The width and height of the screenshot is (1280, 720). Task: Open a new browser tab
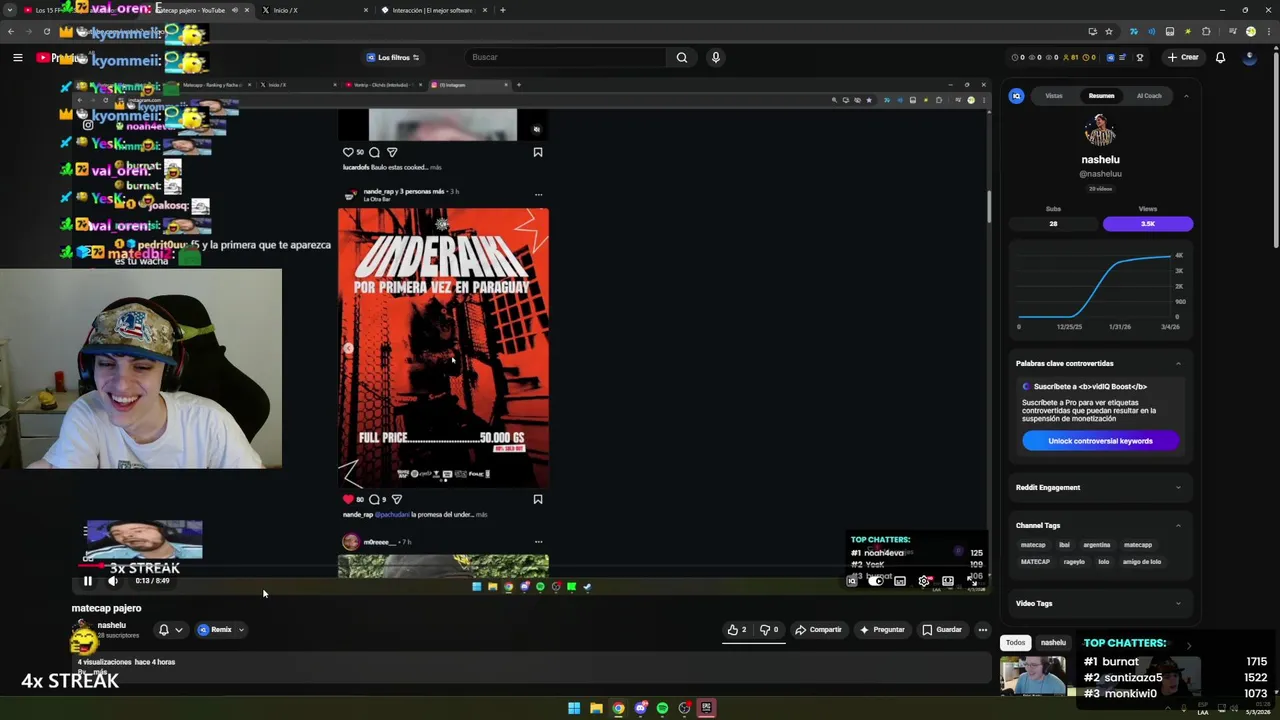click(x=502, y=10)
